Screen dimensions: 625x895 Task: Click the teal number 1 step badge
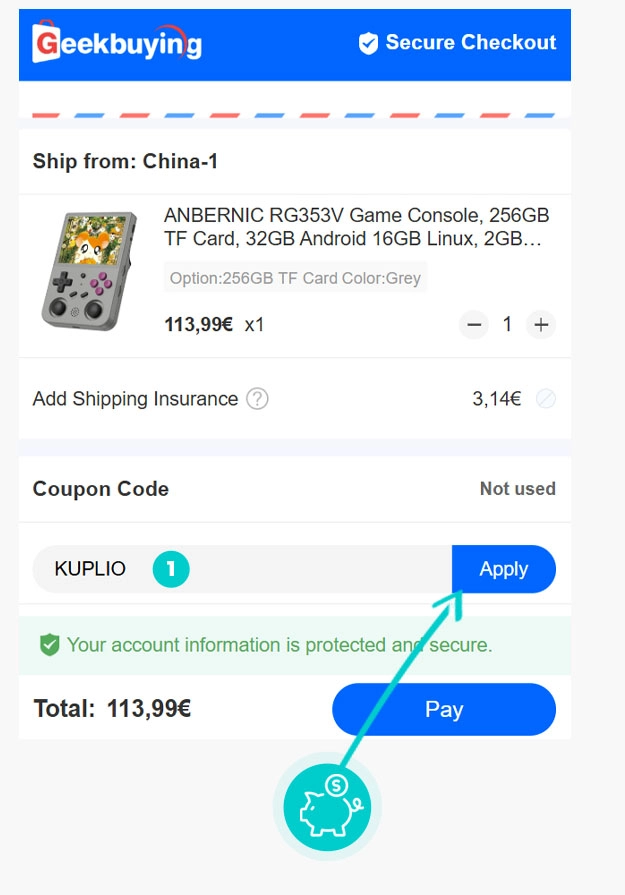(x=171, y=569)
